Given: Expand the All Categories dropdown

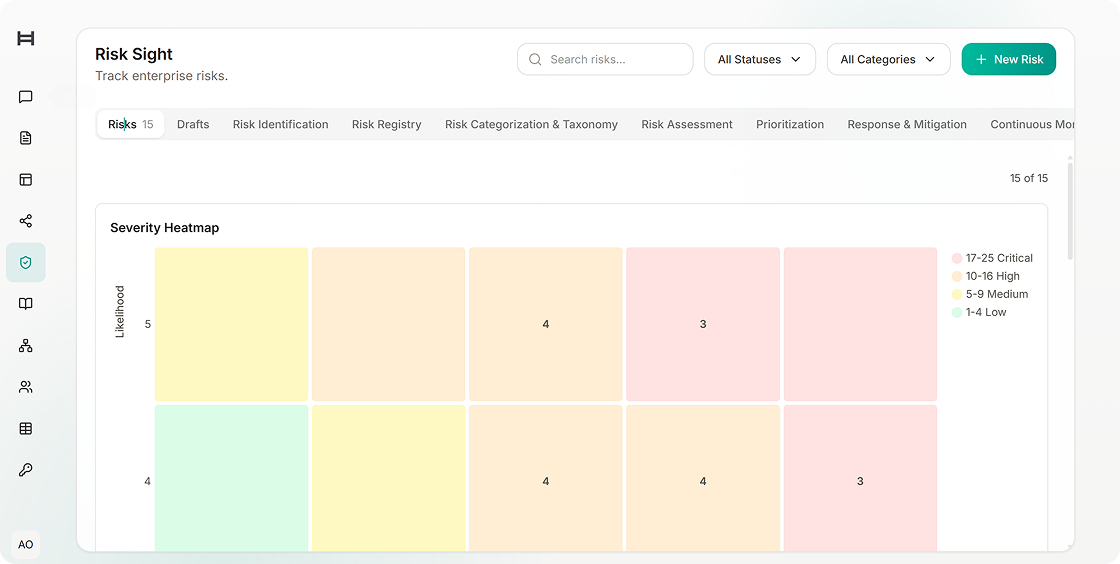Looking at the screenshot, I should tap(889, 59).
